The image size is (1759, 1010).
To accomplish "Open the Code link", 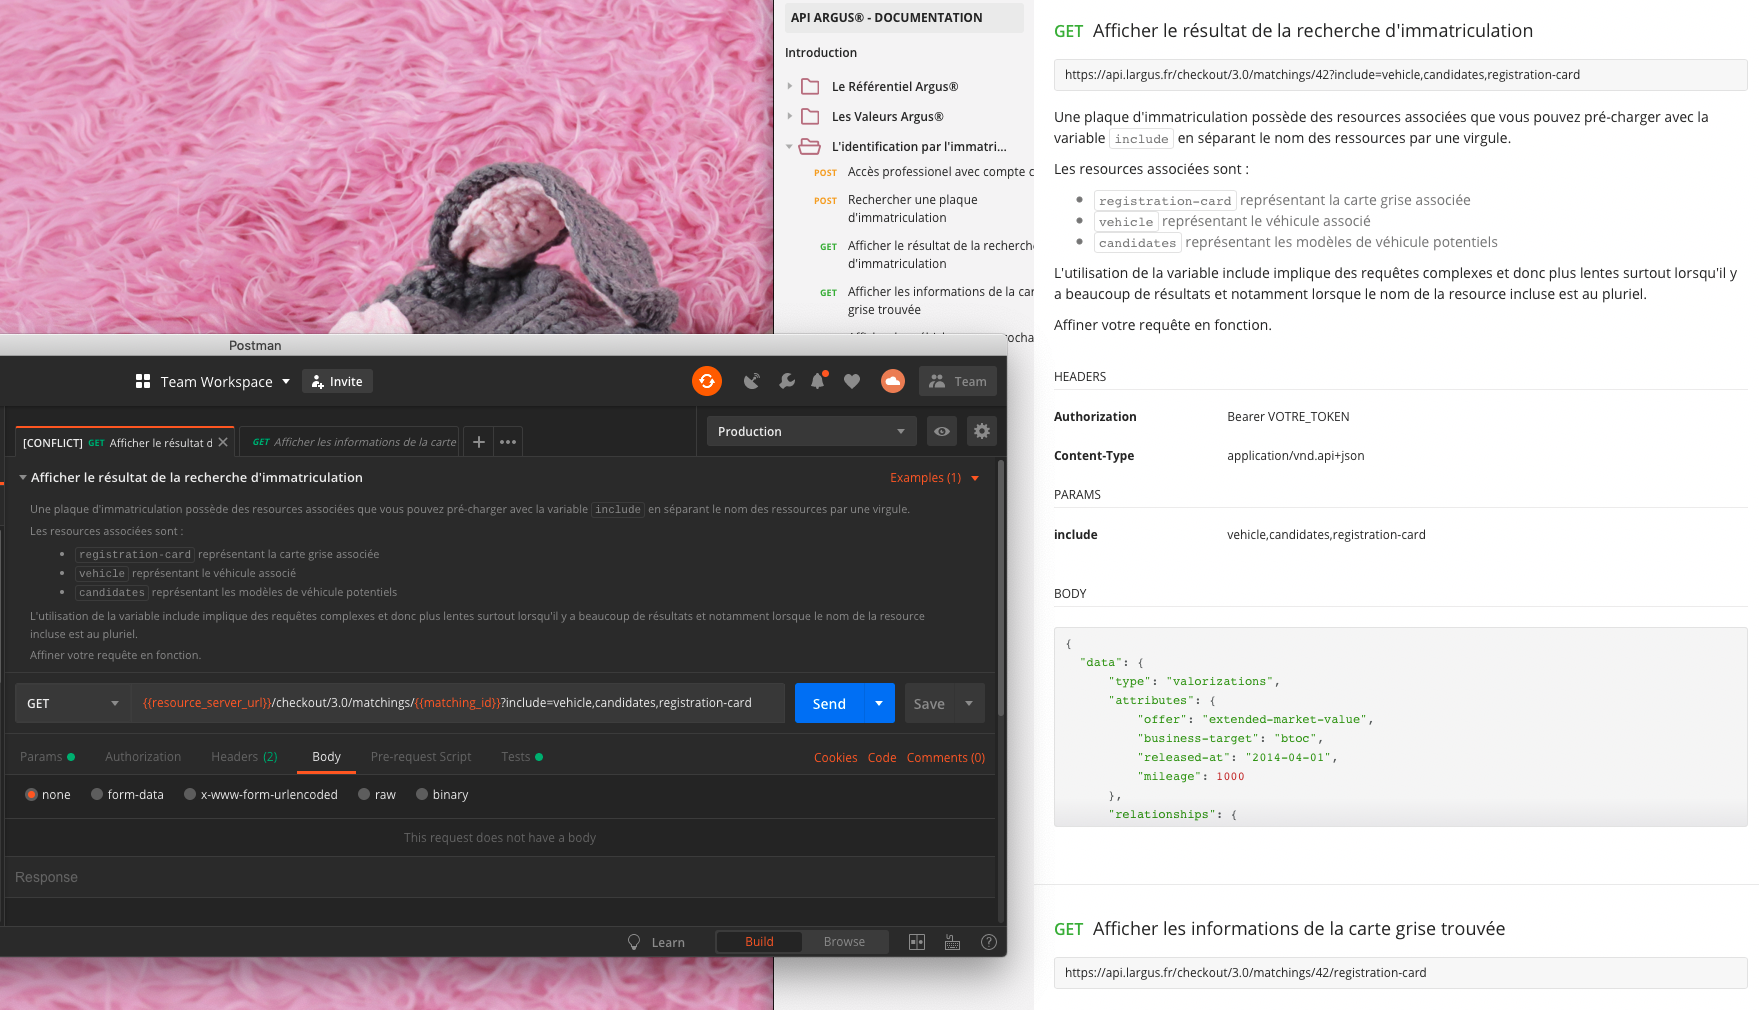I will (x=882, y=758).
